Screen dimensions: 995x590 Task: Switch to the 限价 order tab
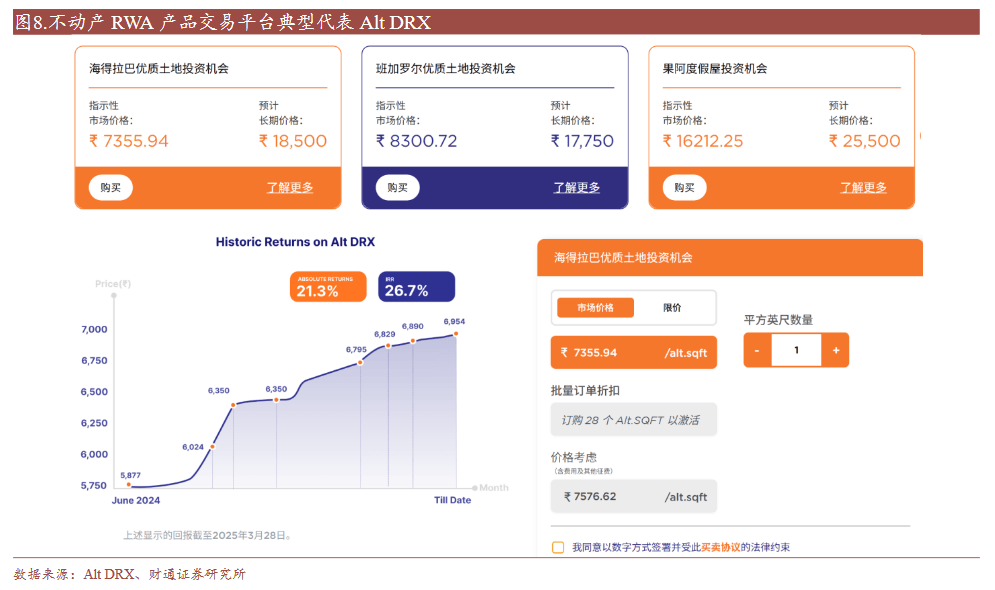pyautogui.click(x=673, y=308)
